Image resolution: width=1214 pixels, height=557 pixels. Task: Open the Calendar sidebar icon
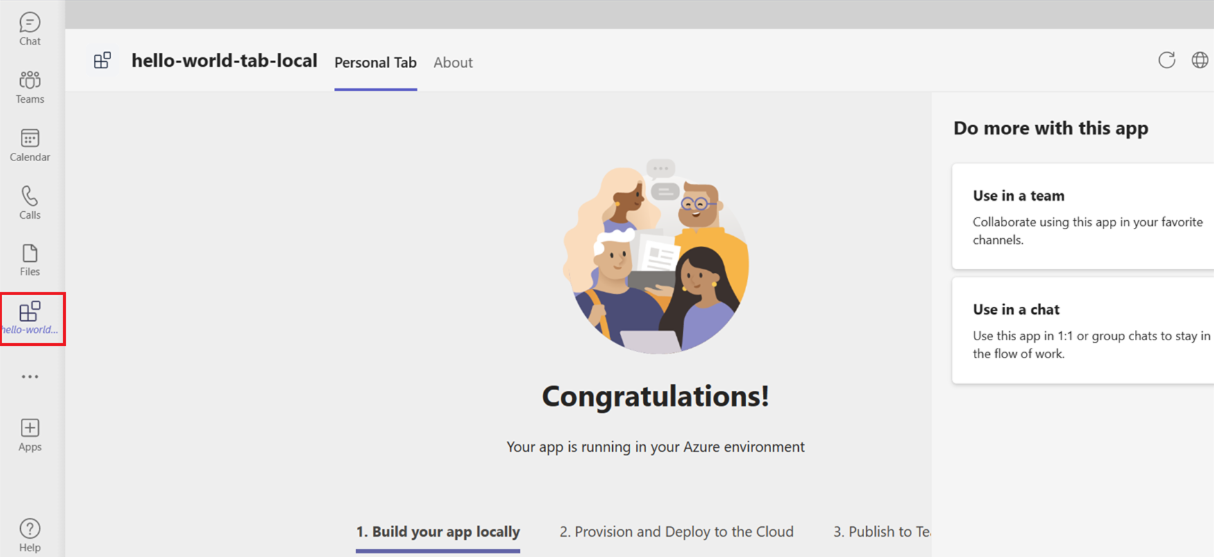(30, 144)
